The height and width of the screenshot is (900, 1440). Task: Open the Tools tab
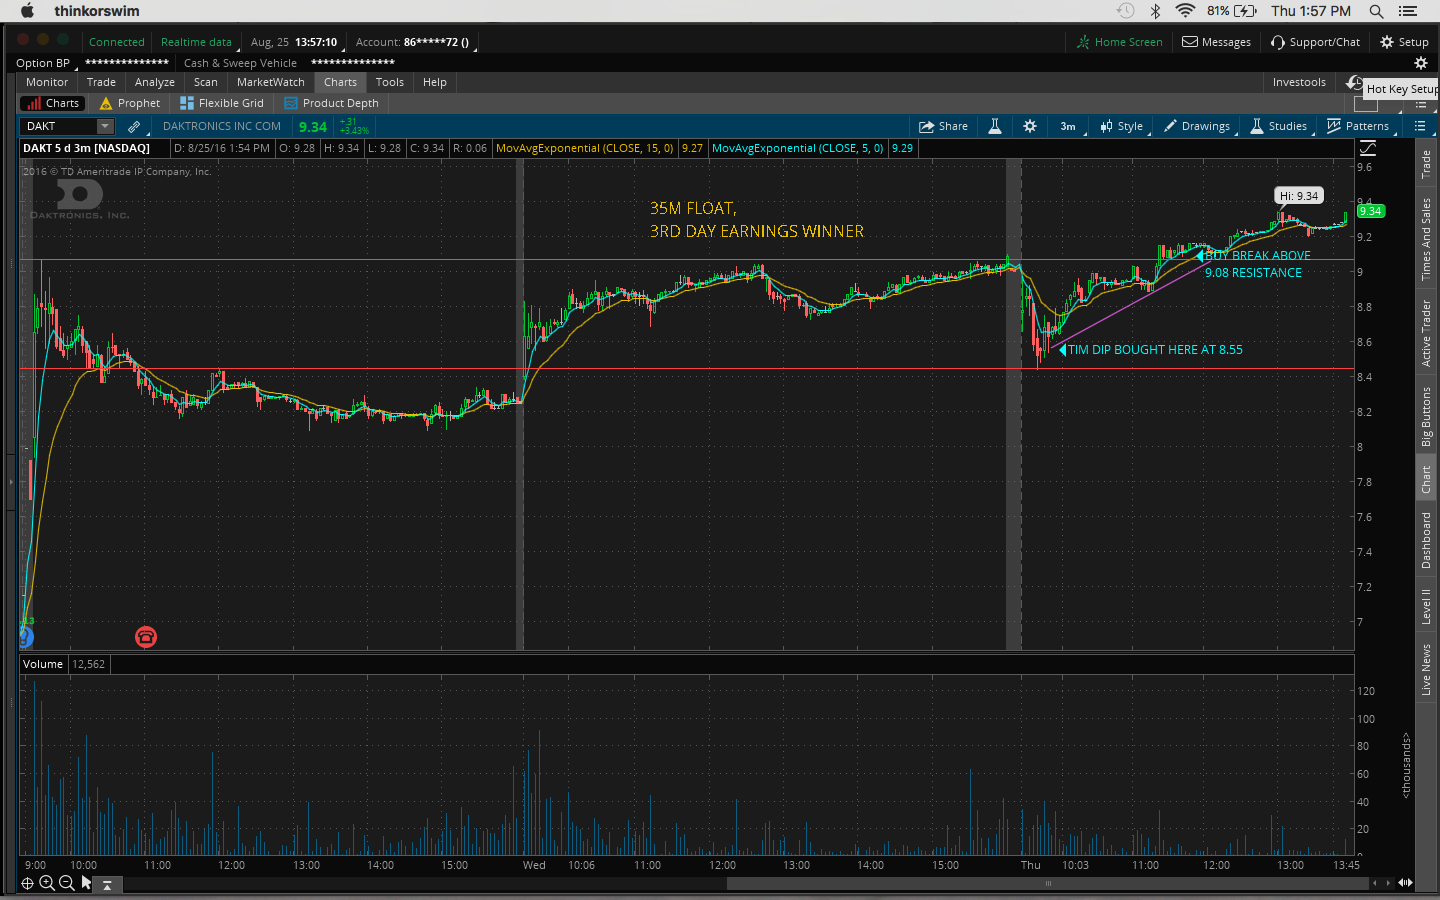pos(390,82)
